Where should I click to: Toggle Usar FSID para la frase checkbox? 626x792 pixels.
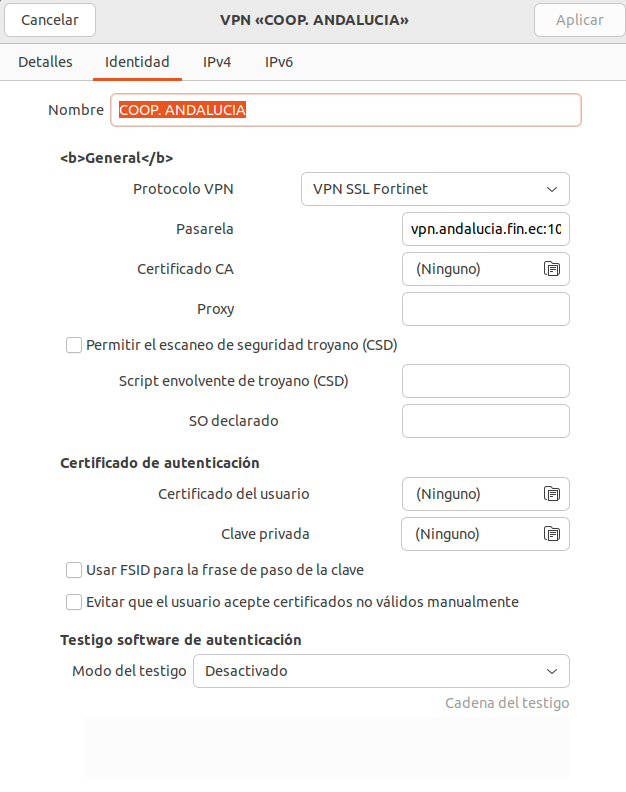74,570
